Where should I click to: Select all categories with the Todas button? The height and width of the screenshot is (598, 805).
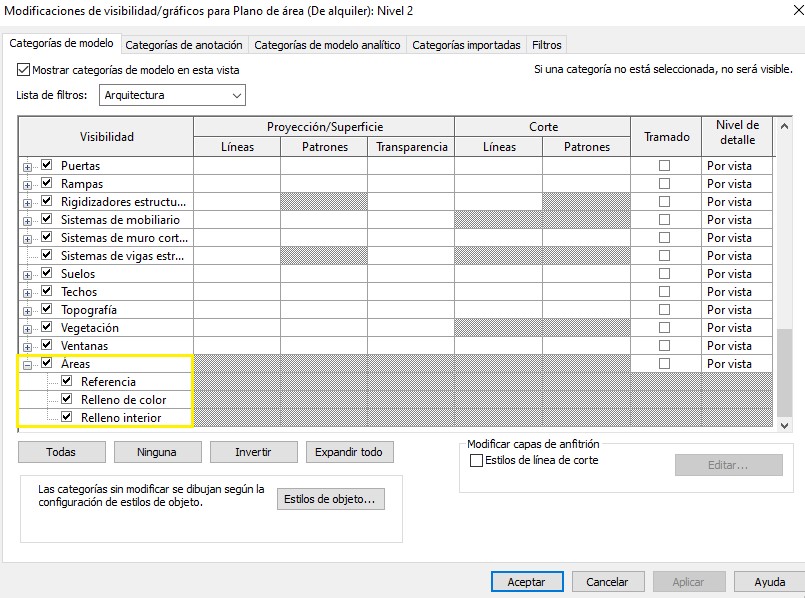pos(61,452)
